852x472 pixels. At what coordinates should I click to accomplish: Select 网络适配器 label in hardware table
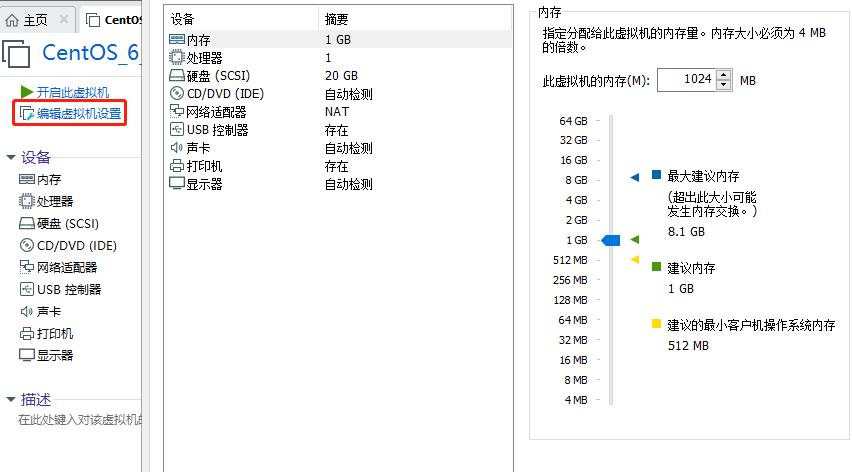(216, 112)
